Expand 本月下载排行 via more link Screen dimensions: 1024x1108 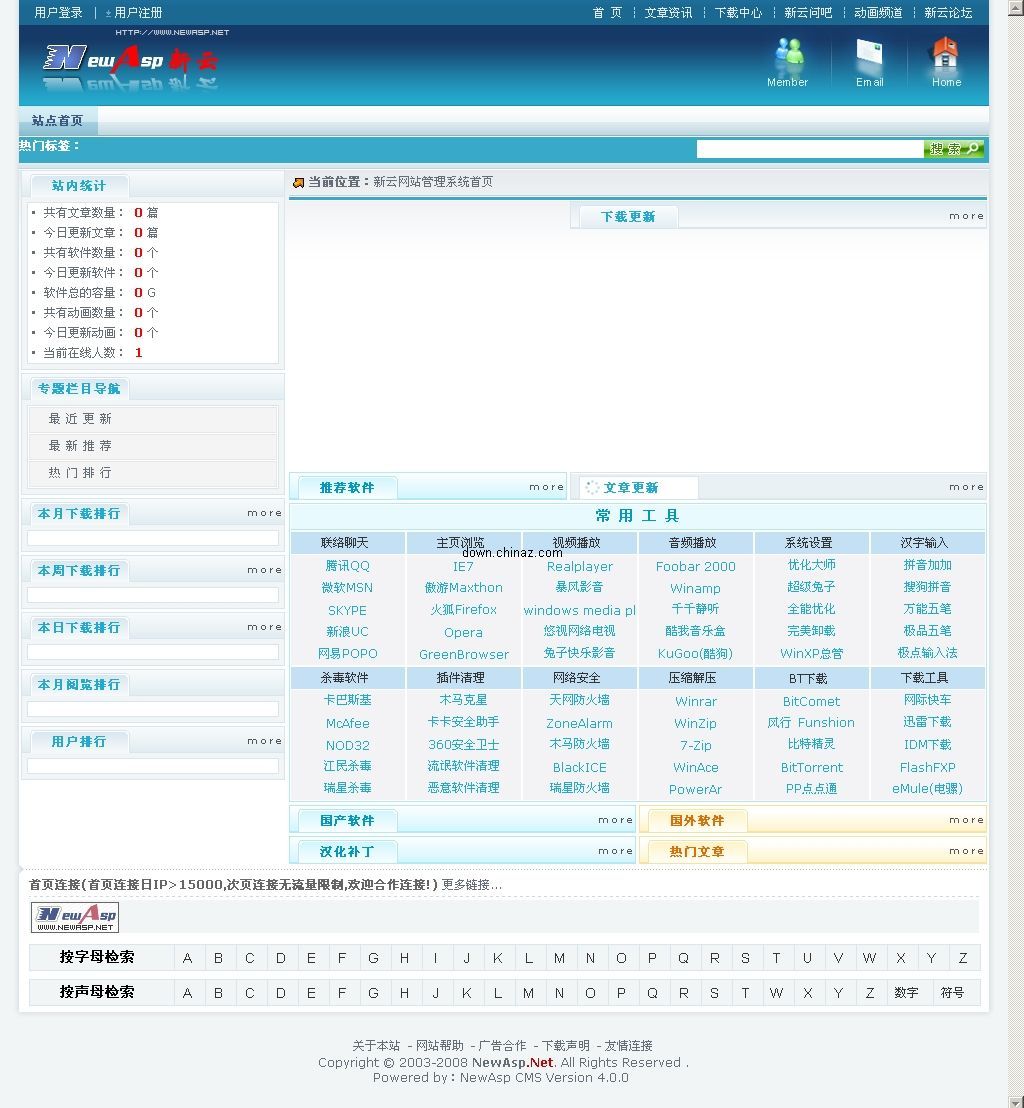[x=265, y=513]
